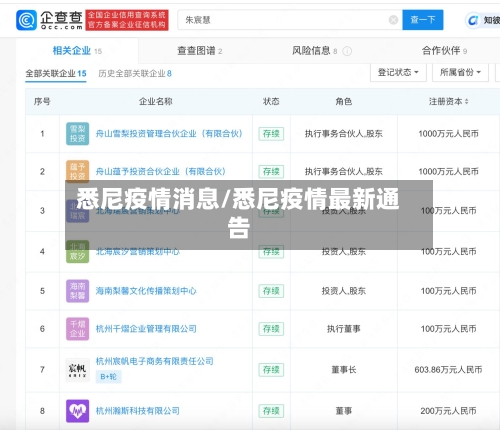Click the 蕴予投资 company logo

pos(77,171)
